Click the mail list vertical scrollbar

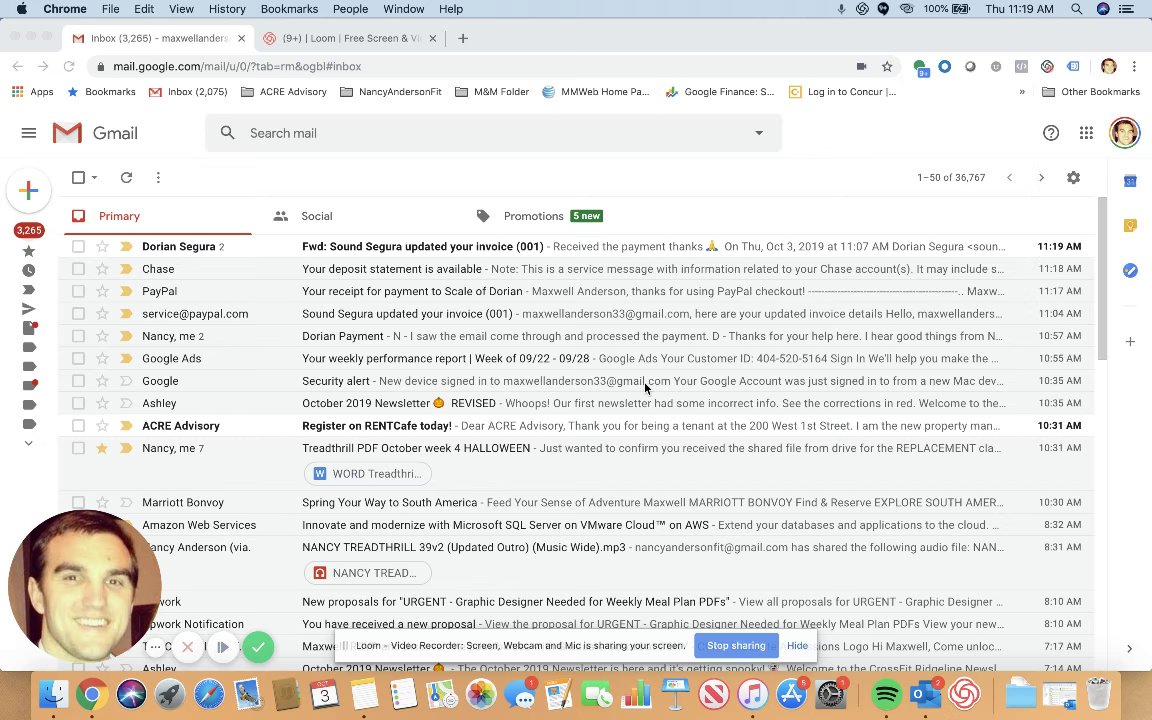click(1101, 279)
